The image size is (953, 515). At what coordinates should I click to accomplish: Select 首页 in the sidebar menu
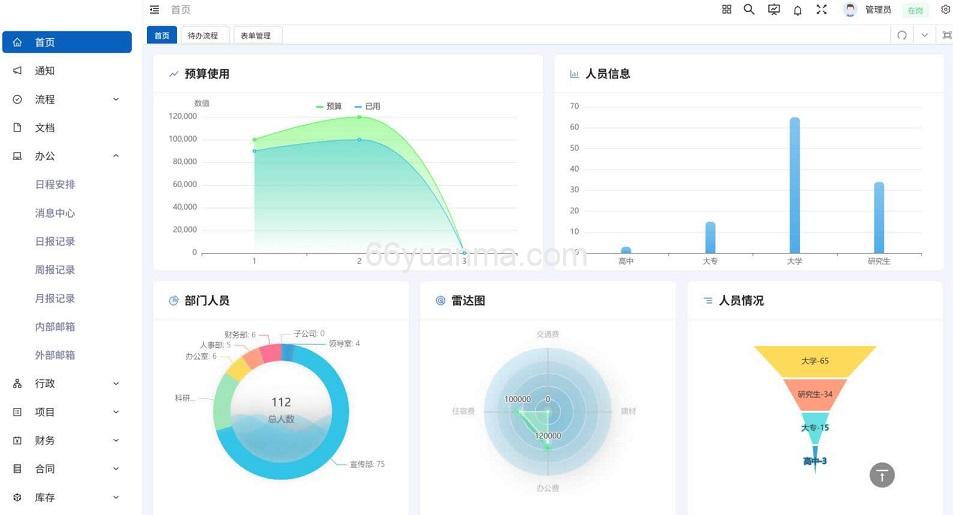pos(67,42)
